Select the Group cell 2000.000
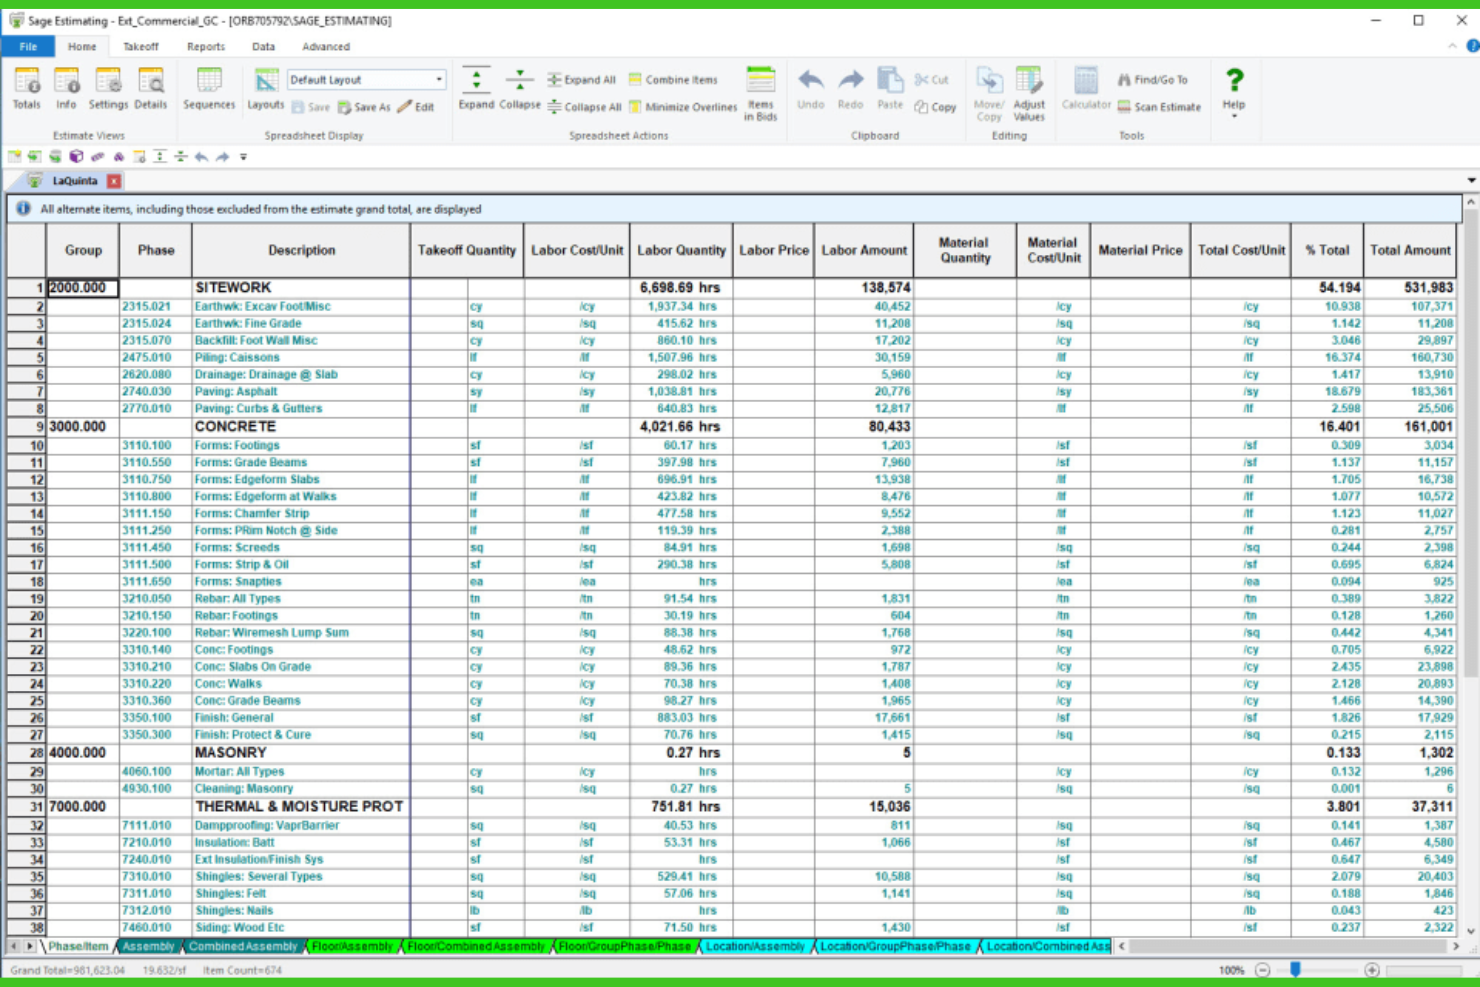This screenshot has width=1480, height=987. [x=83, y=288]
